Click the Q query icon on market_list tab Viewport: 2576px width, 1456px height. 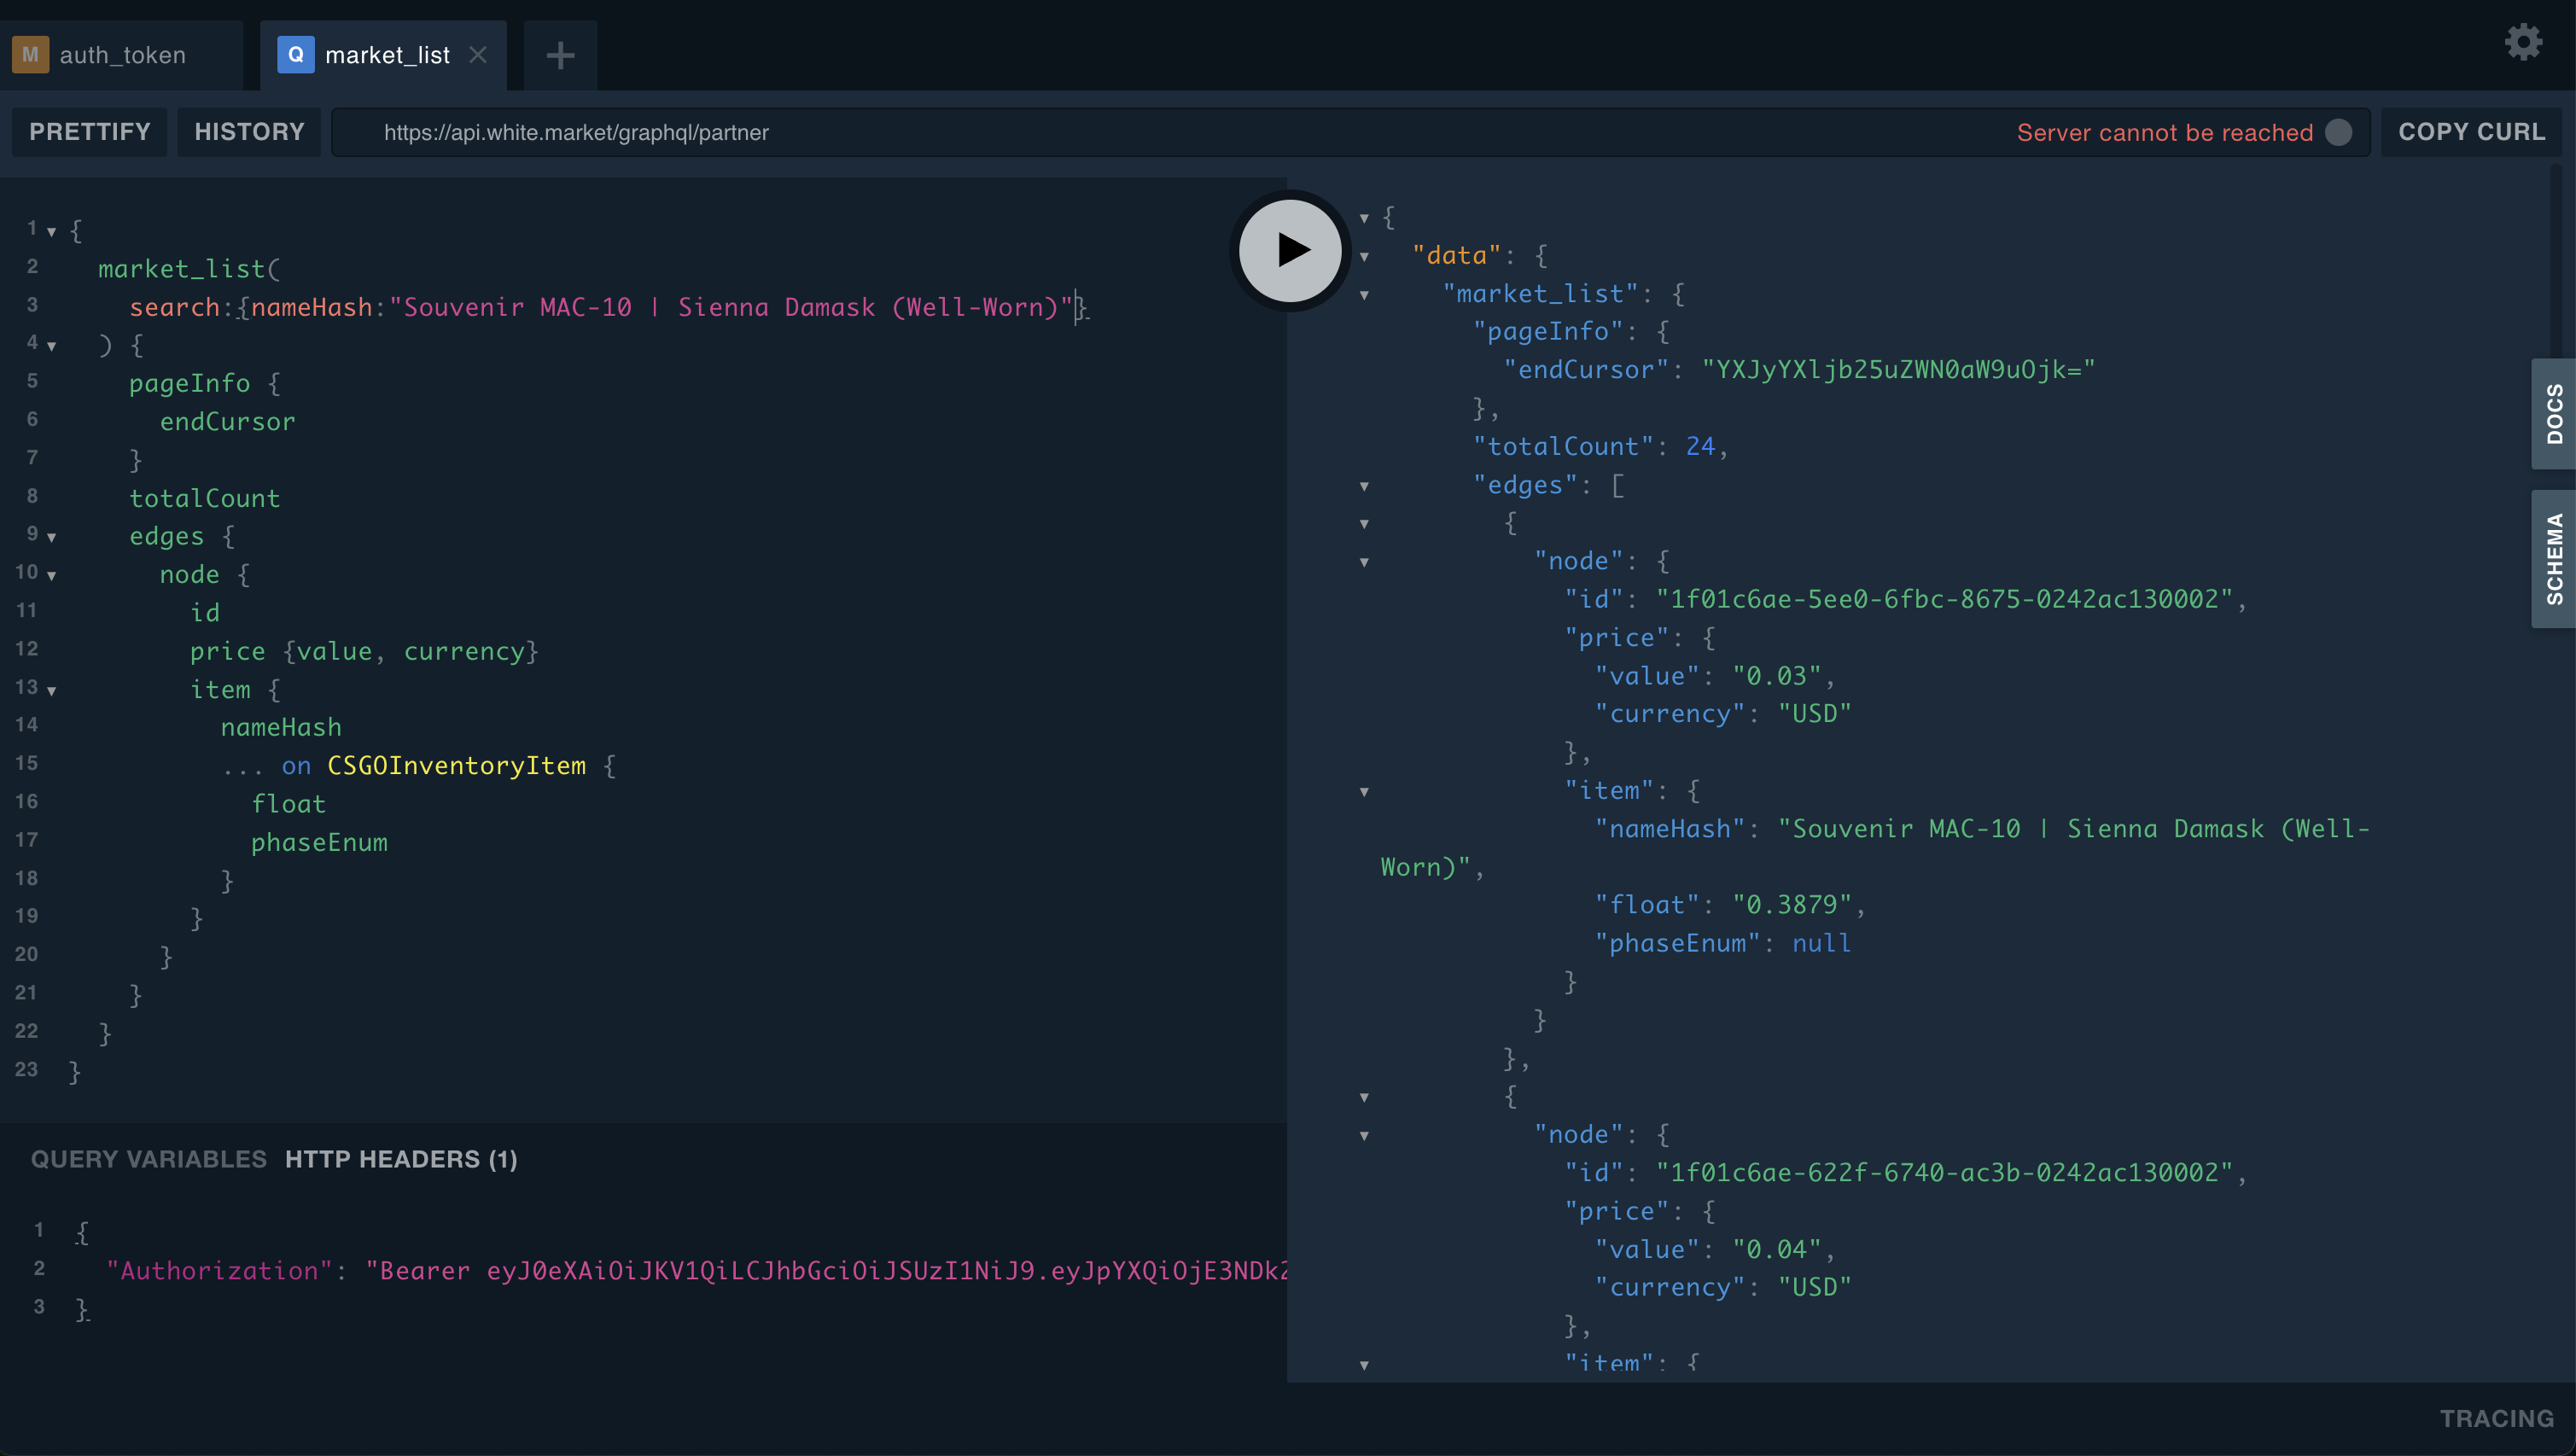[296, 55]
